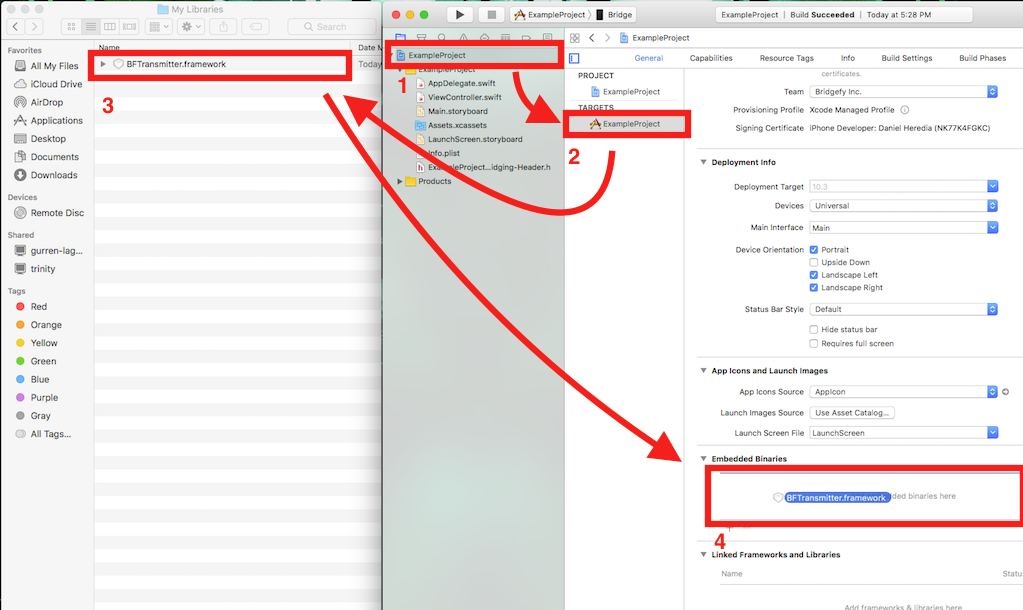
Task: Select ExampleProject scheme in toolbar
Action: (550, 14)
